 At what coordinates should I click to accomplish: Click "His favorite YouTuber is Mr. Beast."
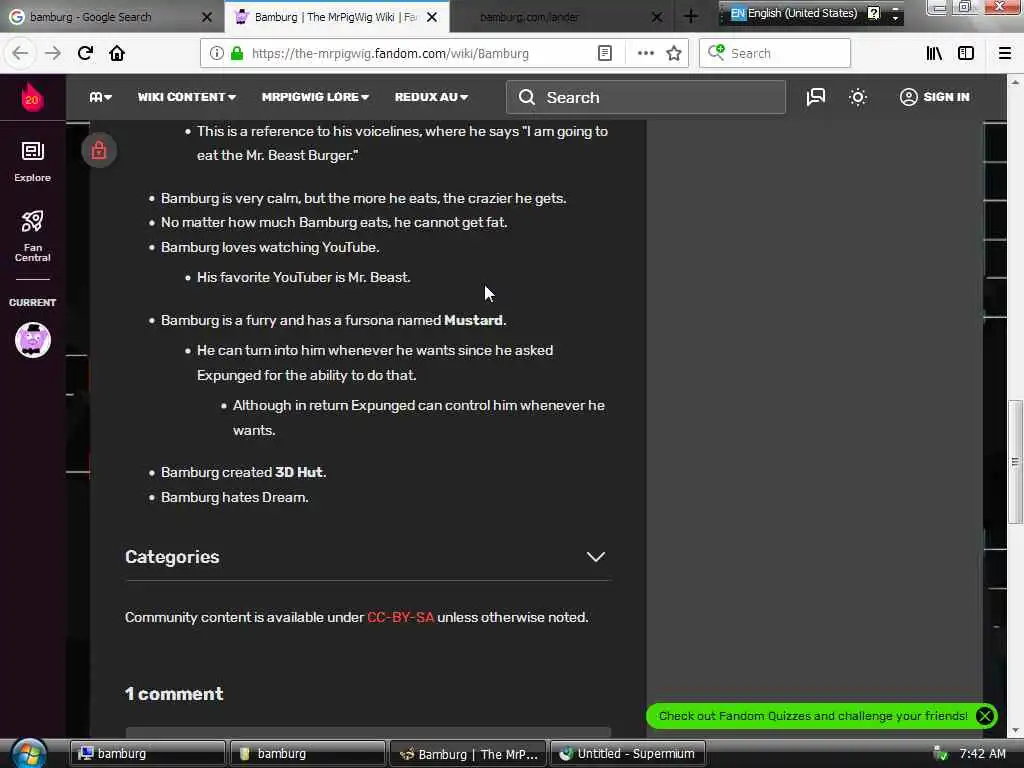click(304, 278)
